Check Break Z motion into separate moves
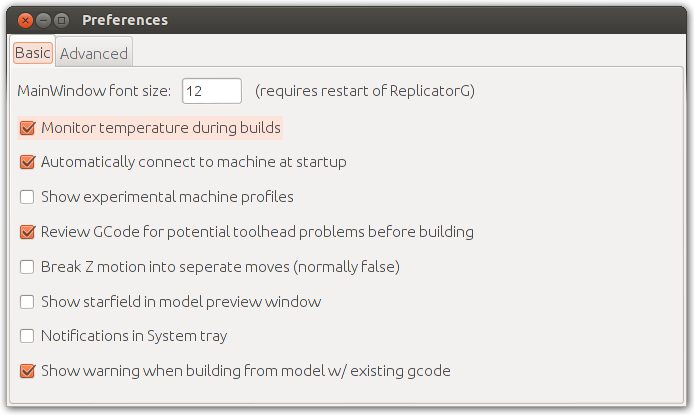The height and width of the screenshot is (415, 694). coord(27,267)
